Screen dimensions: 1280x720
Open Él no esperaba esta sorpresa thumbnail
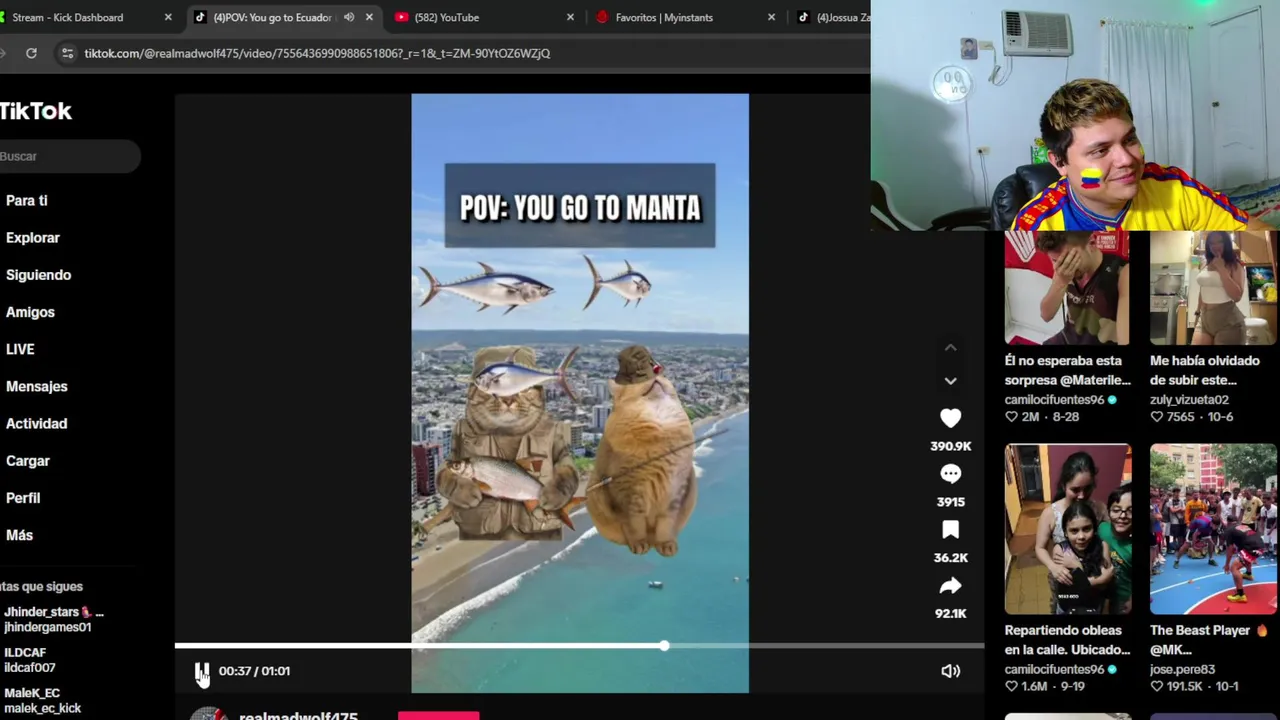point(1067,288)
